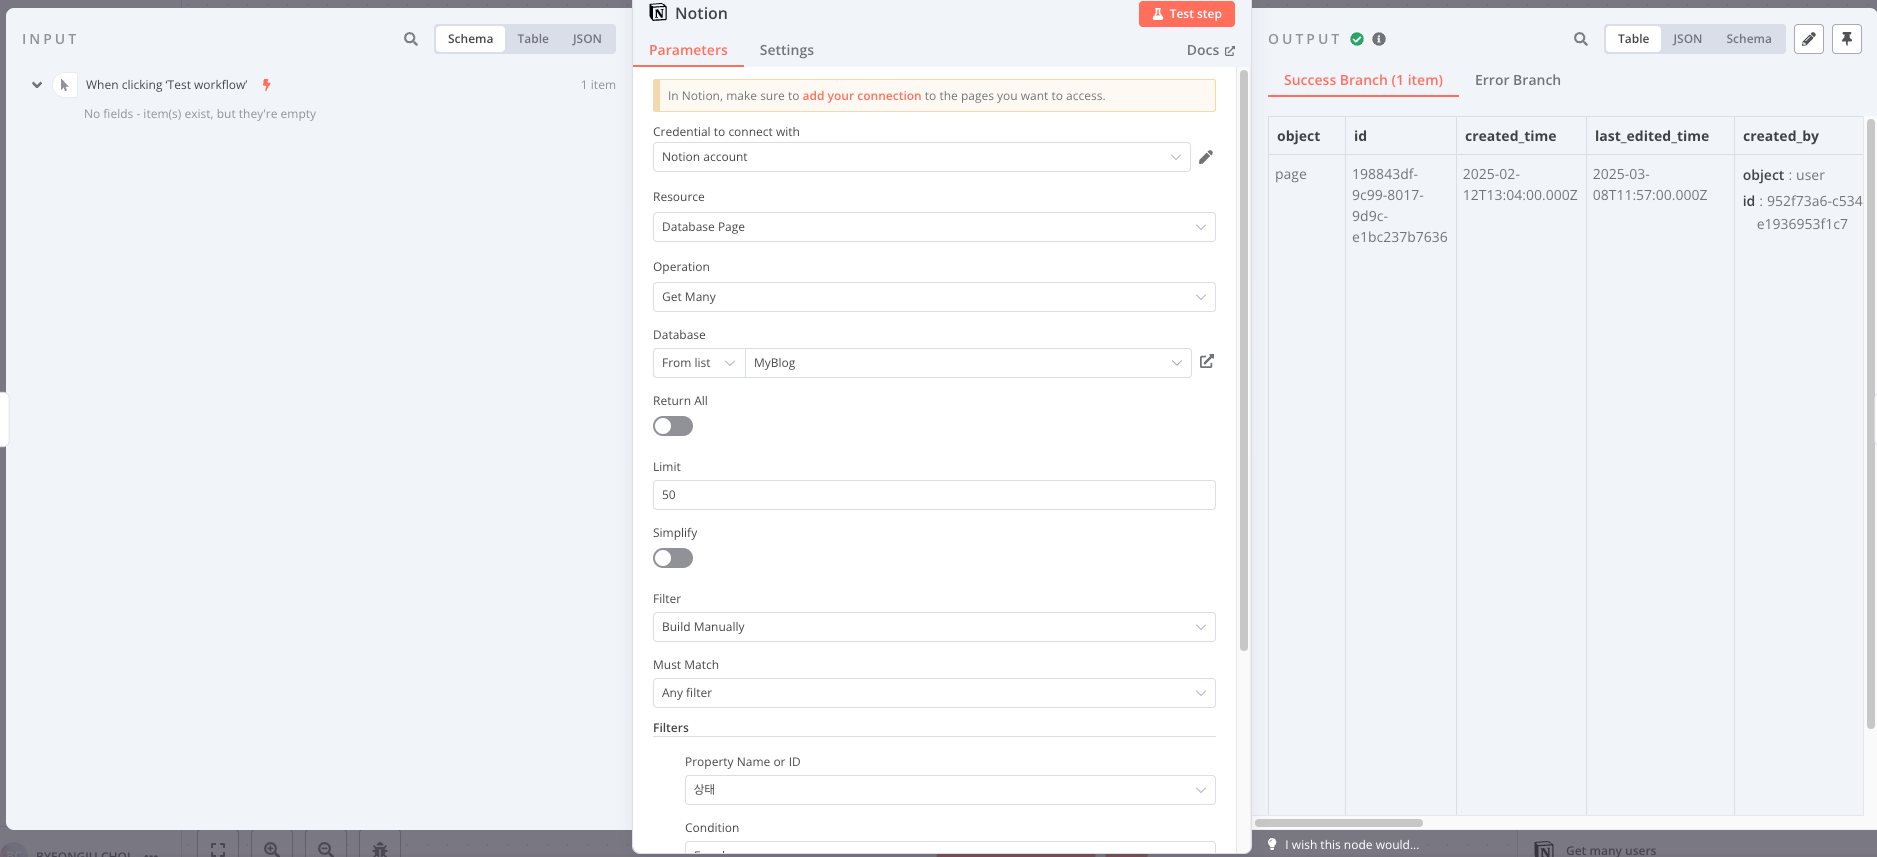This screenshot has height=857, width=1877.
Task: Collapse the 'When clicking Test workflow' input node
Action: coord(37,85)
